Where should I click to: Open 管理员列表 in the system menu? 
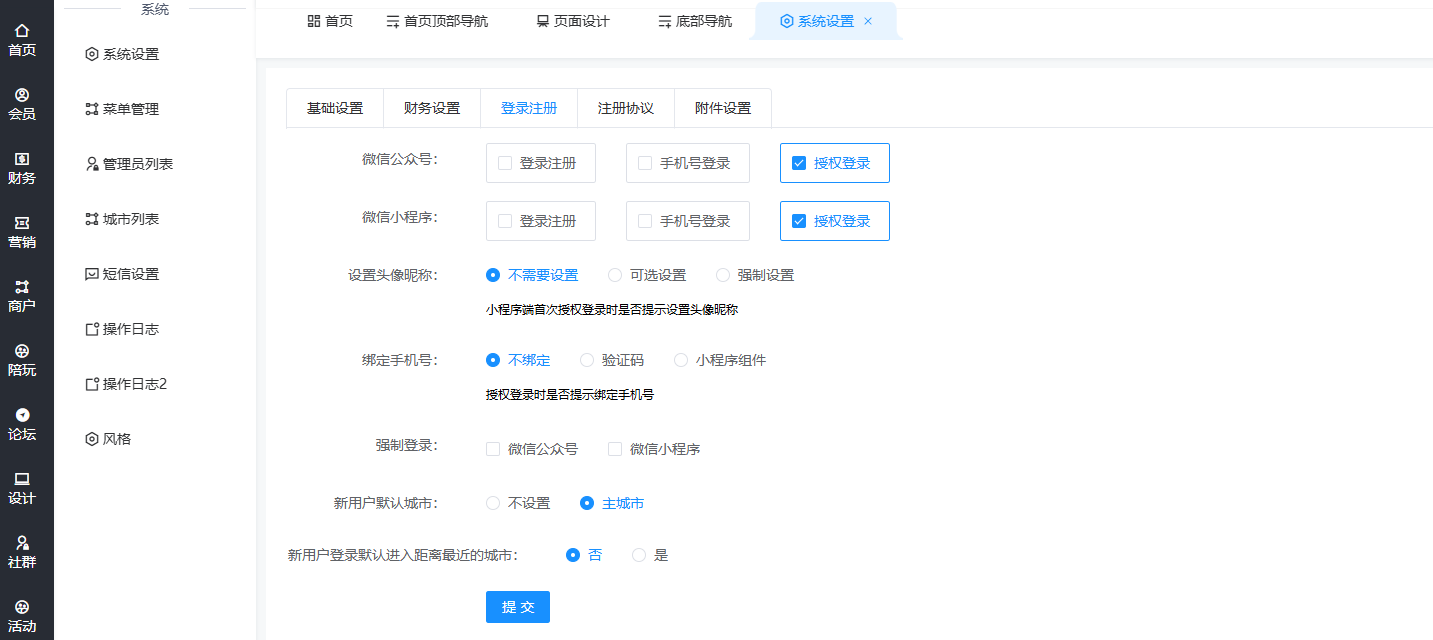pos(137,164)
